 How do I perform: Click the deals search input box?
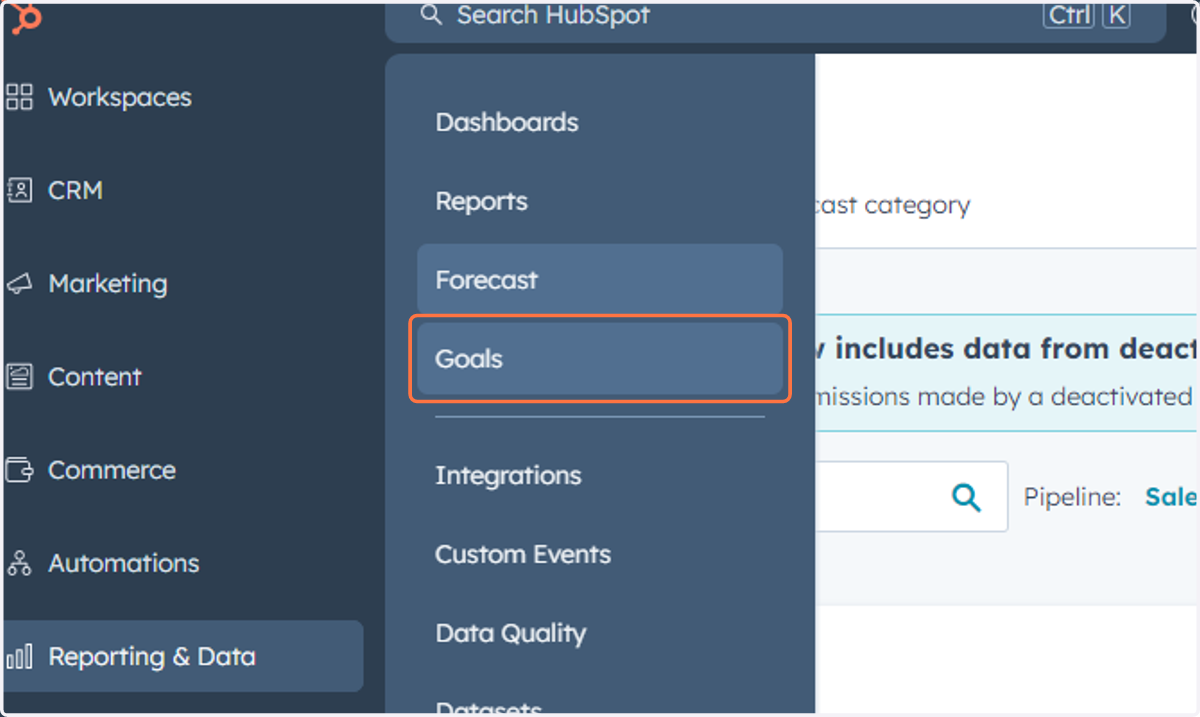click(912, 497)
